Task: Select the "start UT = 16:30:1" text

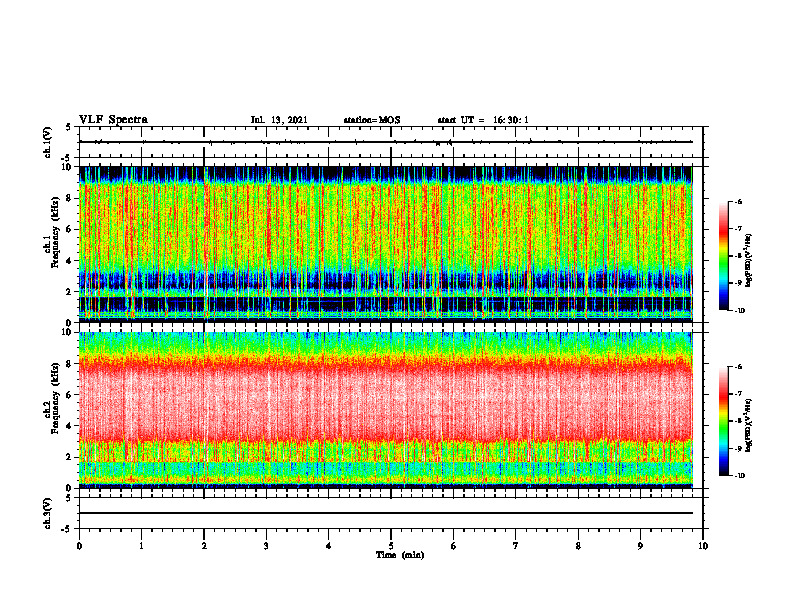Action: point(483,120)
